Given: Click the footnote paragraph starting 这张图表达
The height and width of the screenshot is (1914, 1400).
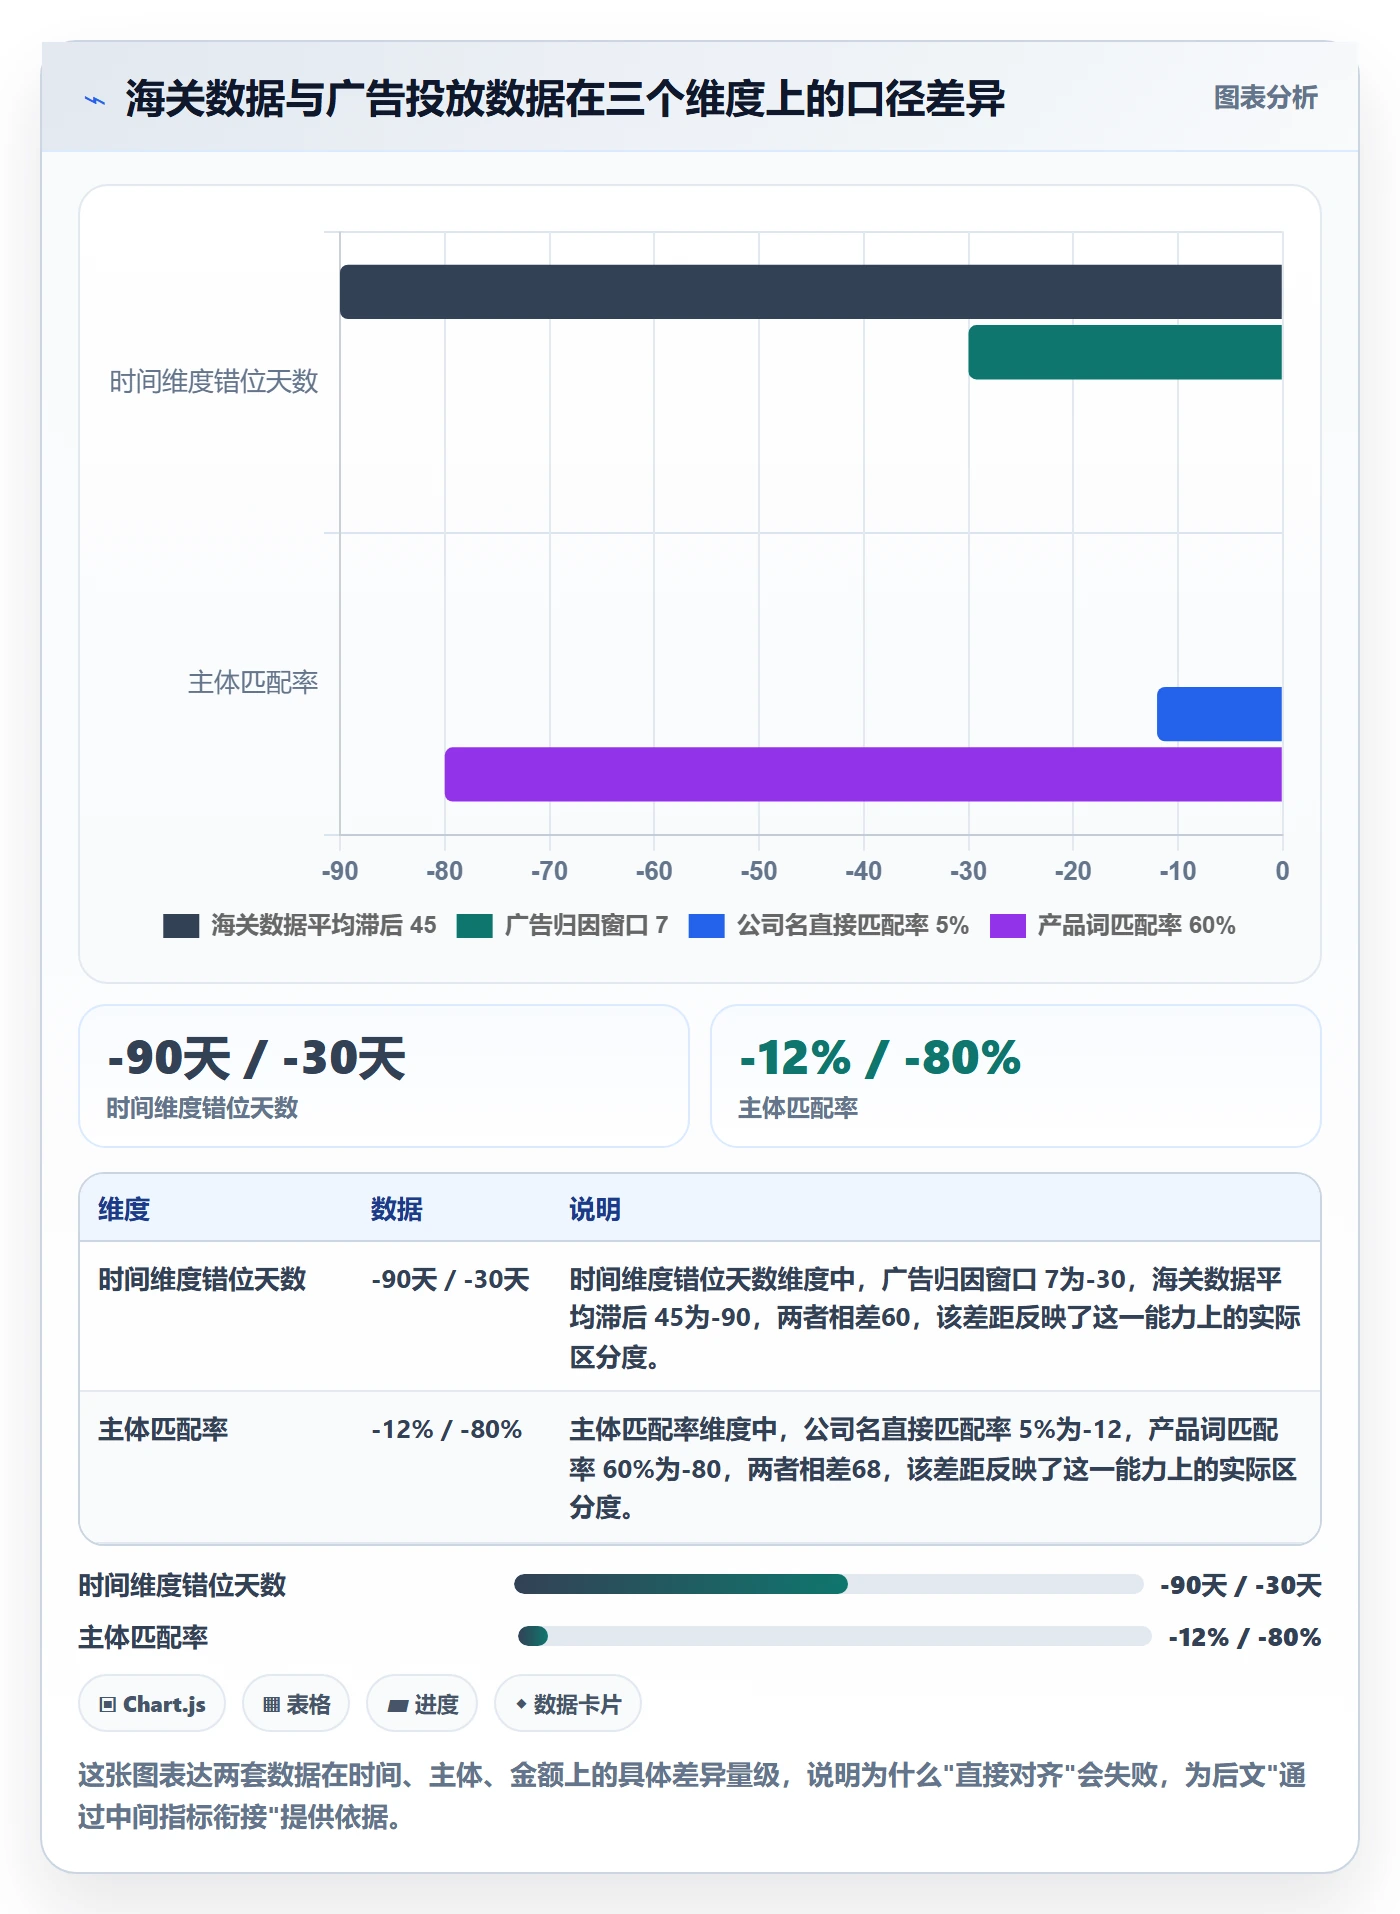Looking at the screenshot, I should (692, 1795).
